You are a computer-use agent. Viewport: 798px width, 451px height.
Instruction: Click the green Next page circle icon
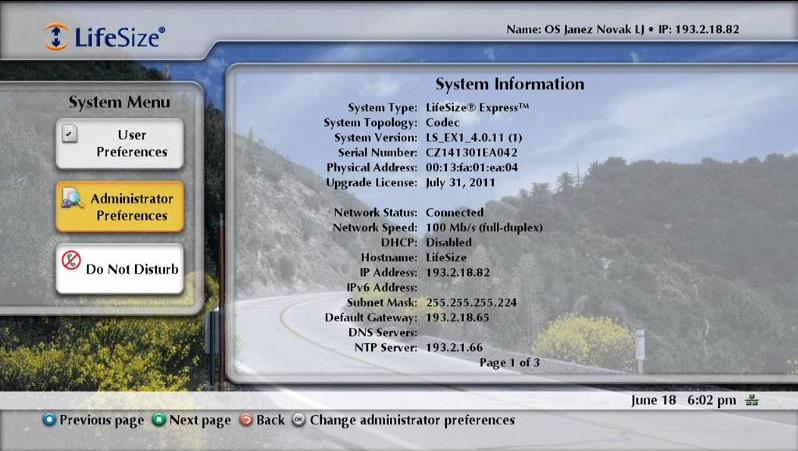[159, 420]
